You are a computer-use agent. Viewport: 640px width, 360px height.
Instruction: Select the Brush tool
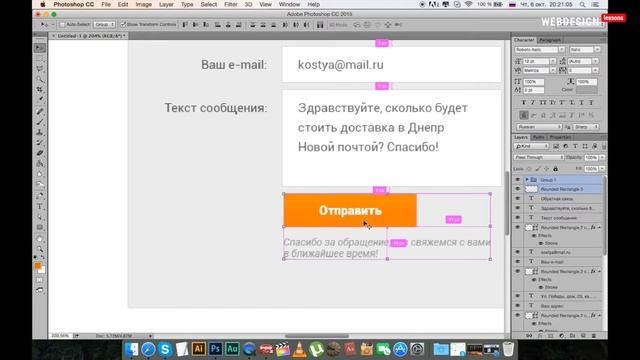click(x=40, y=122)
